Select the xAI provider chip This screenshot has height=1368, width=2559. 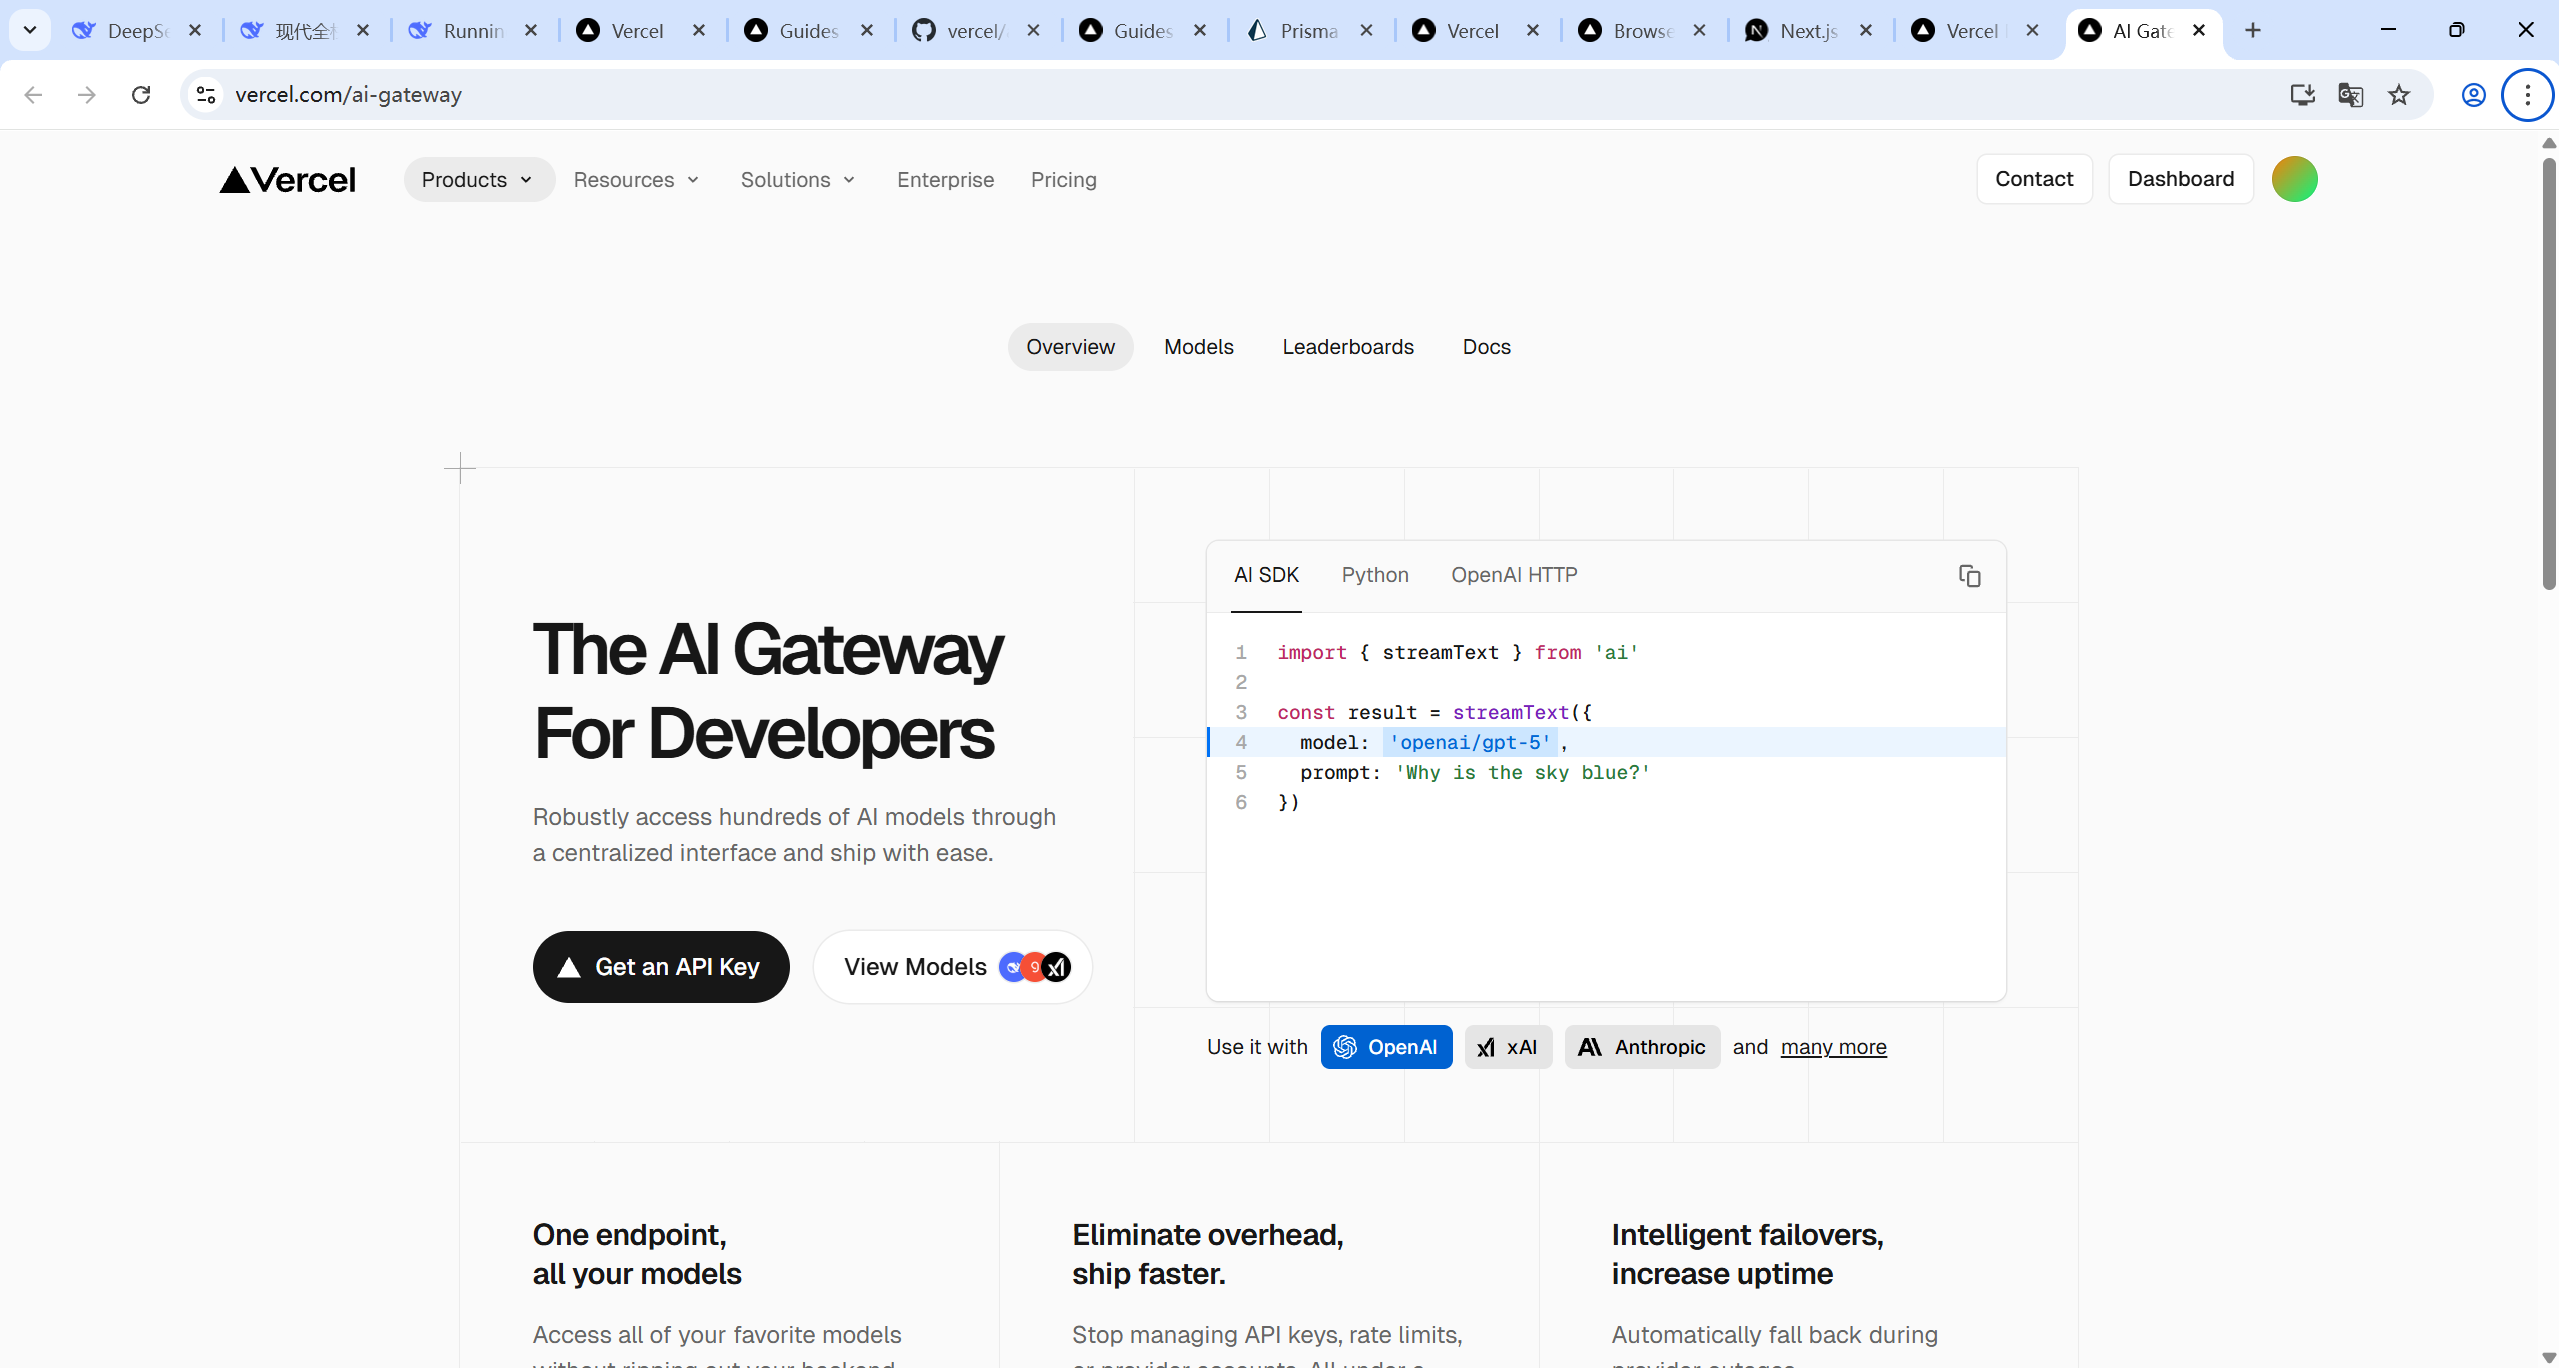click(1508, 1047)
